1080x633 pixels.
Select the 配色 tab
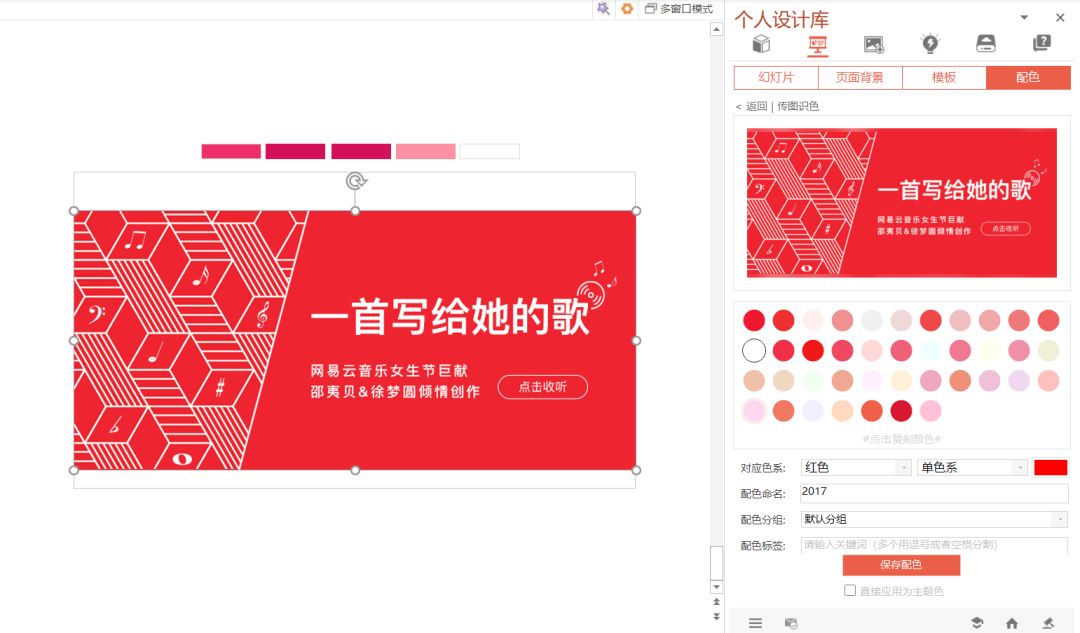[x=1028, y=78]
